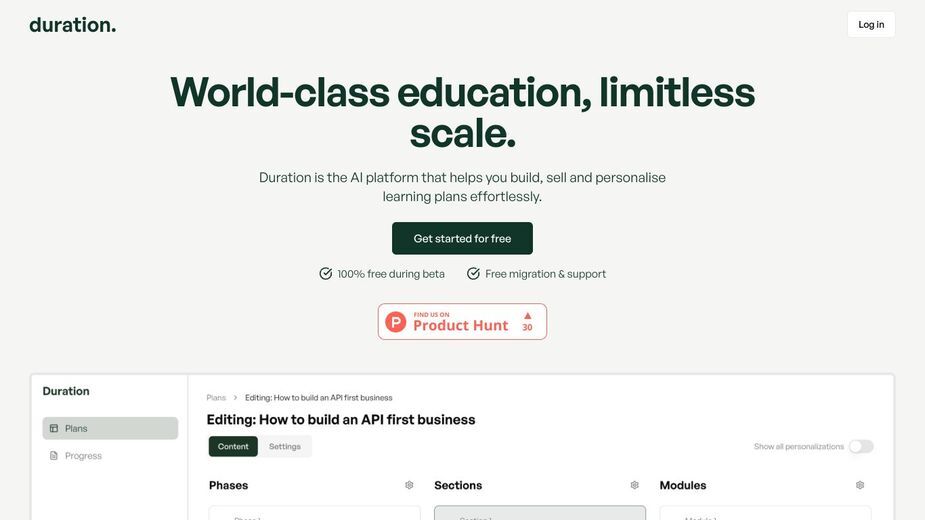Screen dimensions: 925x520
Task: Toggle Show all personalizations switch
Action: 861,447
